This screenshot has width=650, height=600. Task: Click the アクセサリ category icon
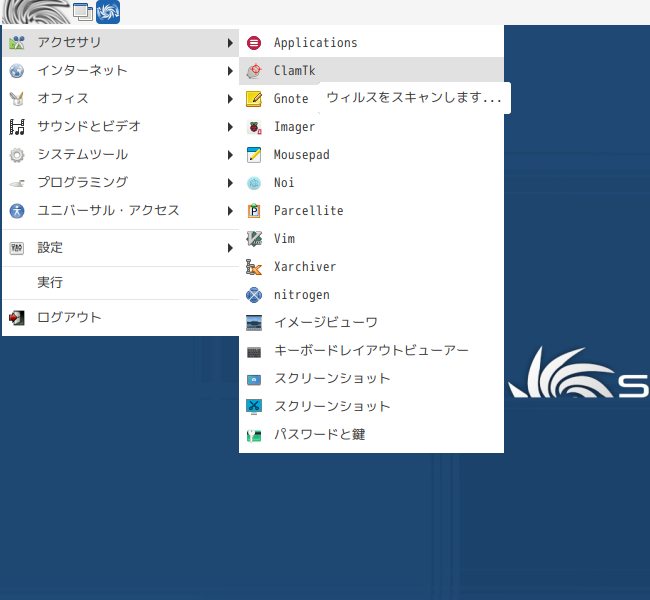17,42
